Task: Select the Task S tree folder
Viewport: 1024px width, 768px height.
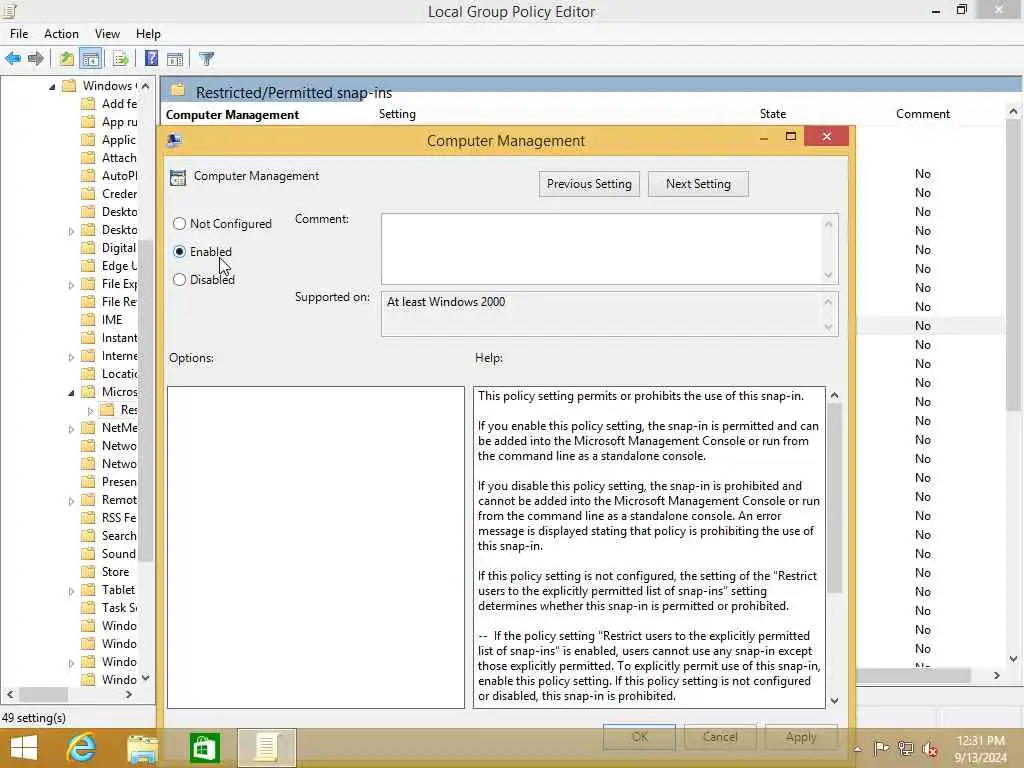Action: 119,608
